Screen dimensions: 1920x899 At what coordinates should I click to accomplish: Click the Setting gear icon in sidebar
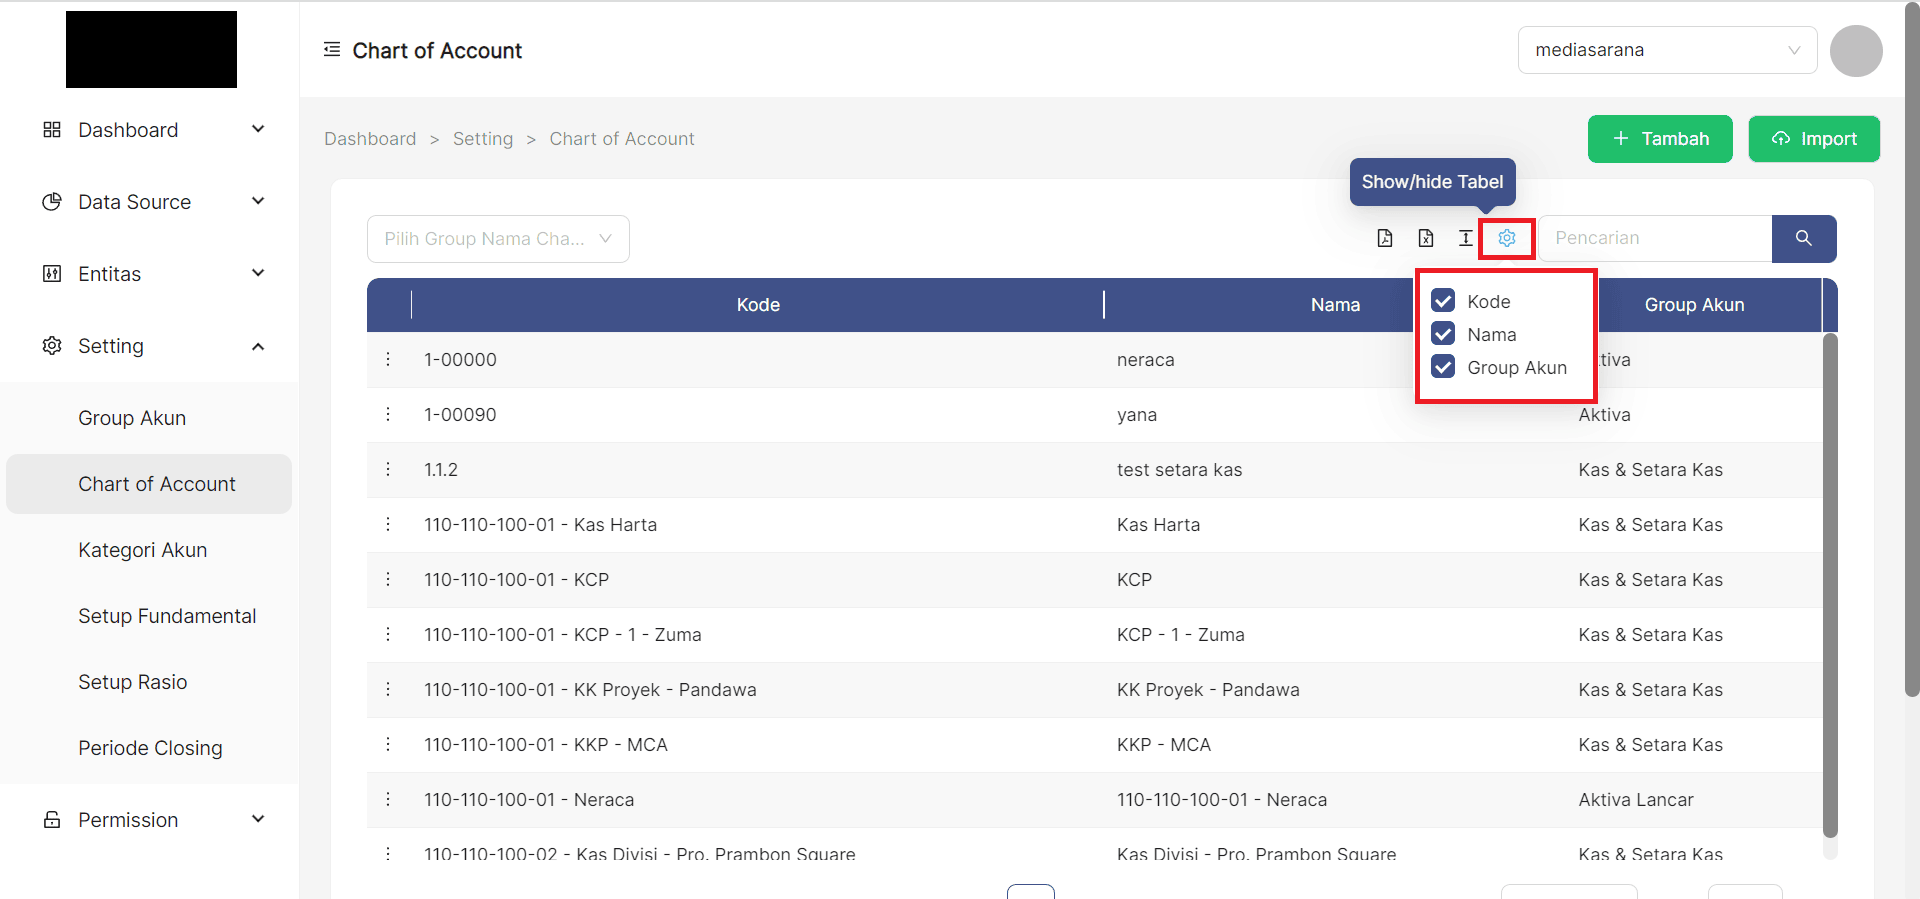52,346
